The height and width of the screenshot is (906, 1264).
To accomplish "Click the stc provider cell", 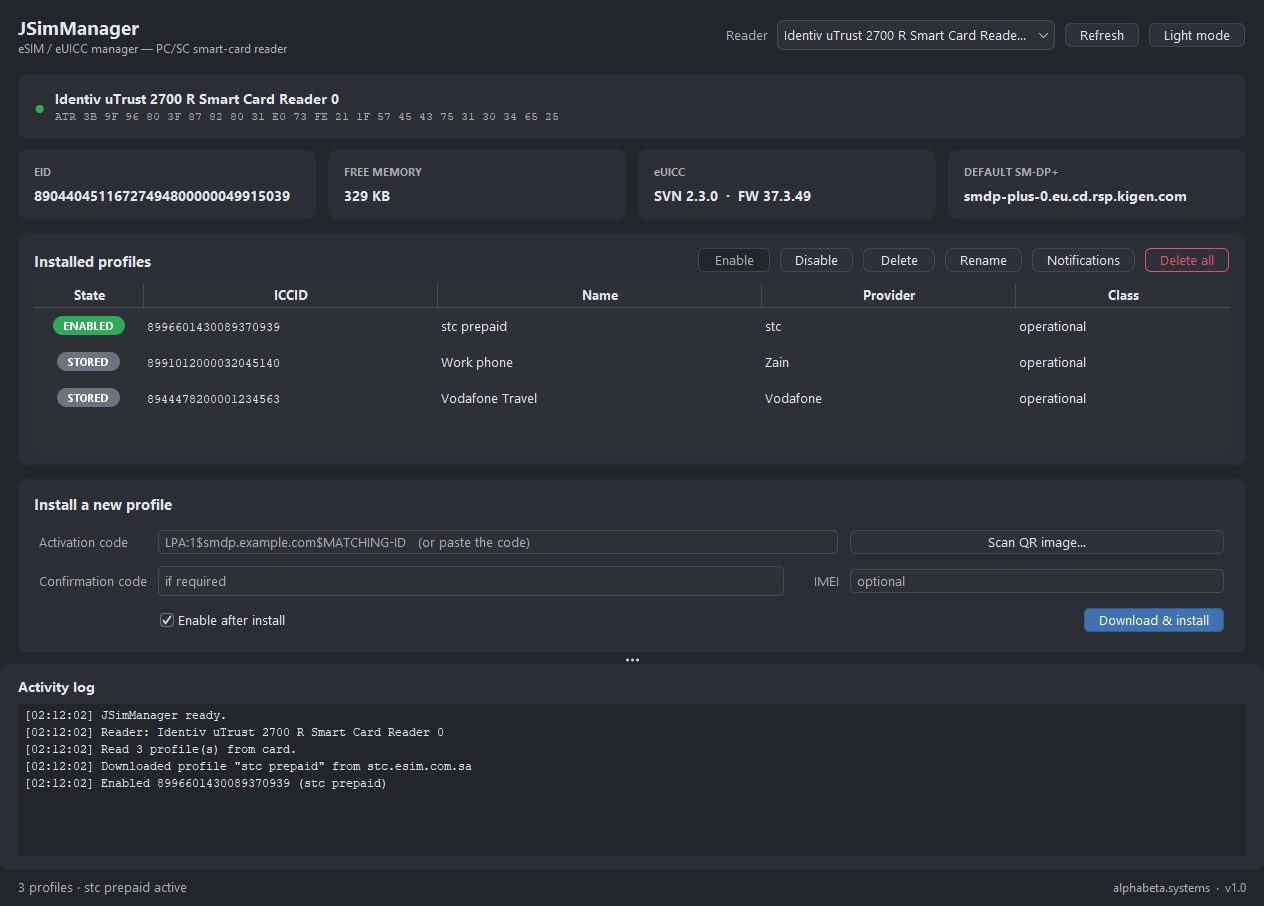I will (889, 327).
